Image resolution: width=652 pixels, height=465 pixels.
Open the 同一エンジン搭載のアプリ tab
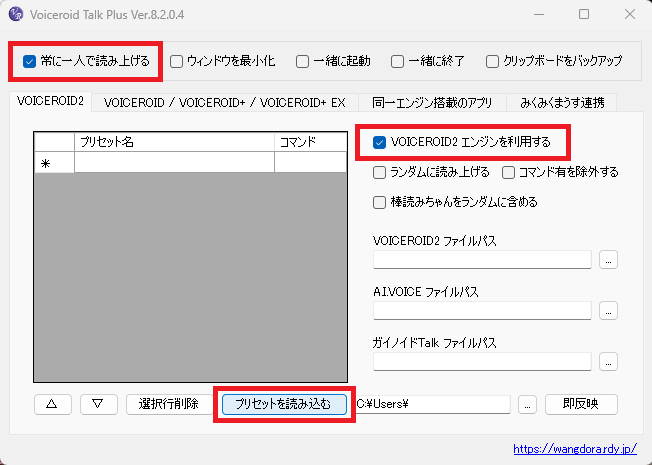click(432, 103)
